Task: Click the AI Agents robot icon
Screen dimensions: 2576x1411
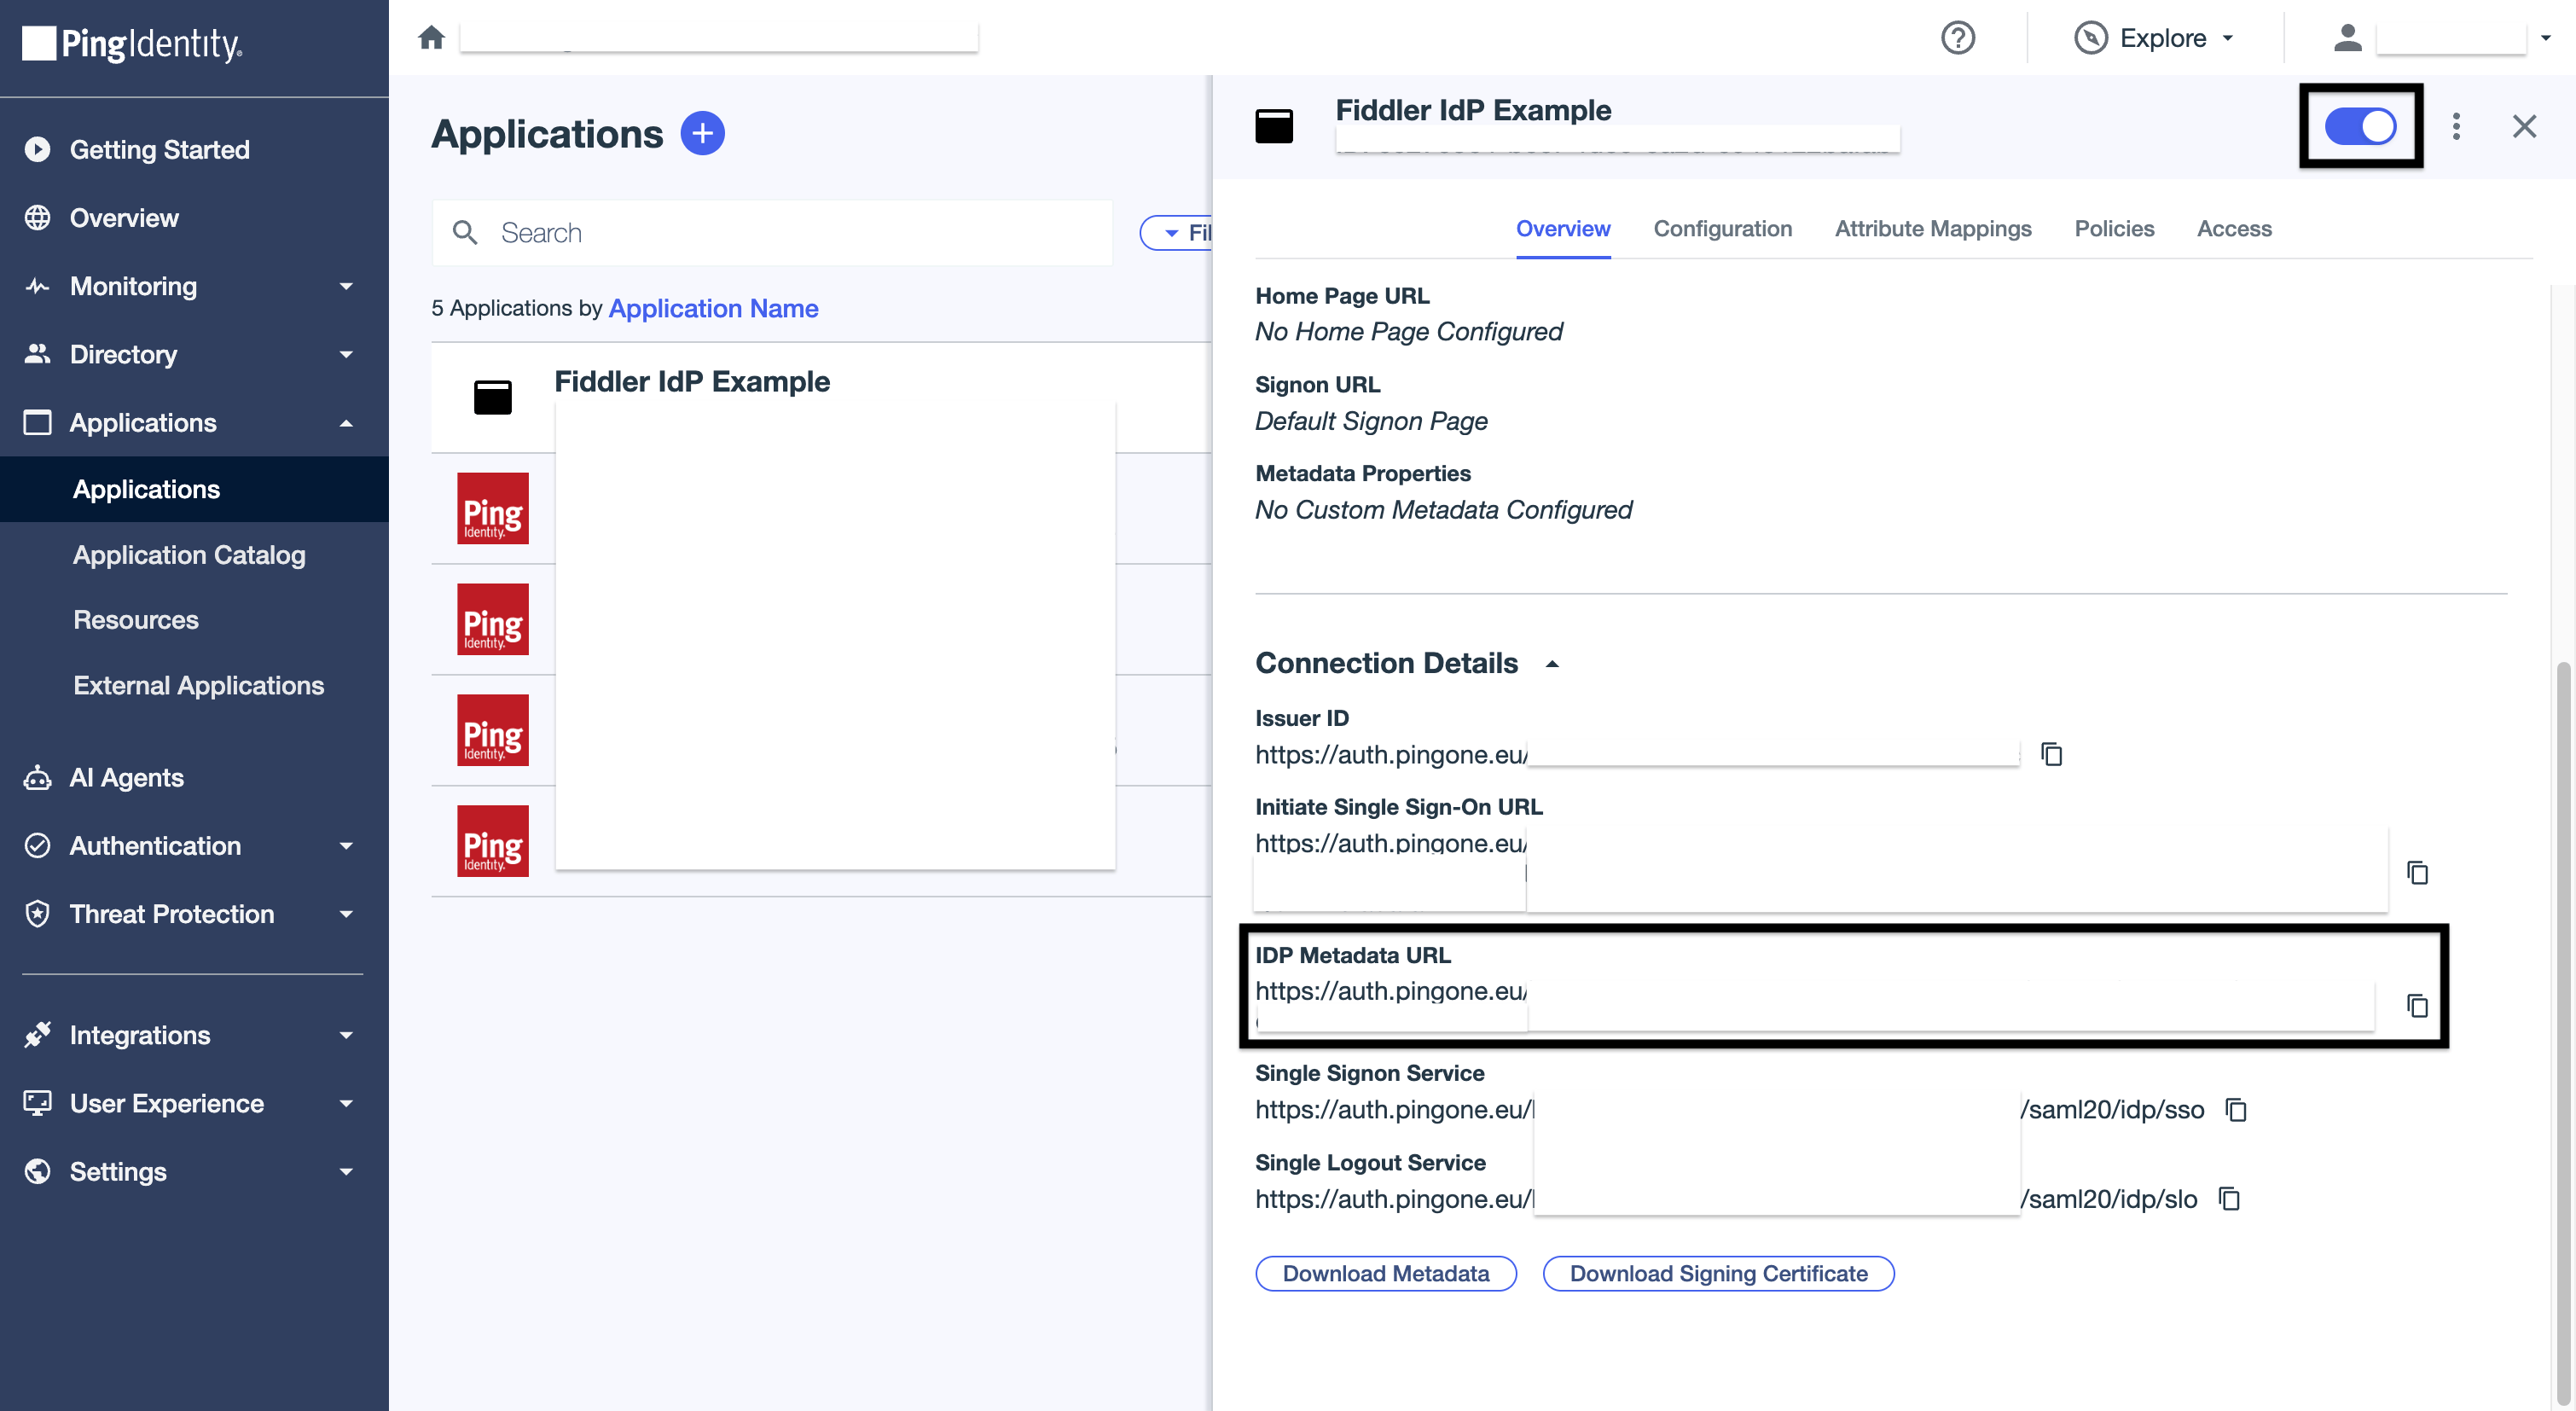Action: [37, 778]
